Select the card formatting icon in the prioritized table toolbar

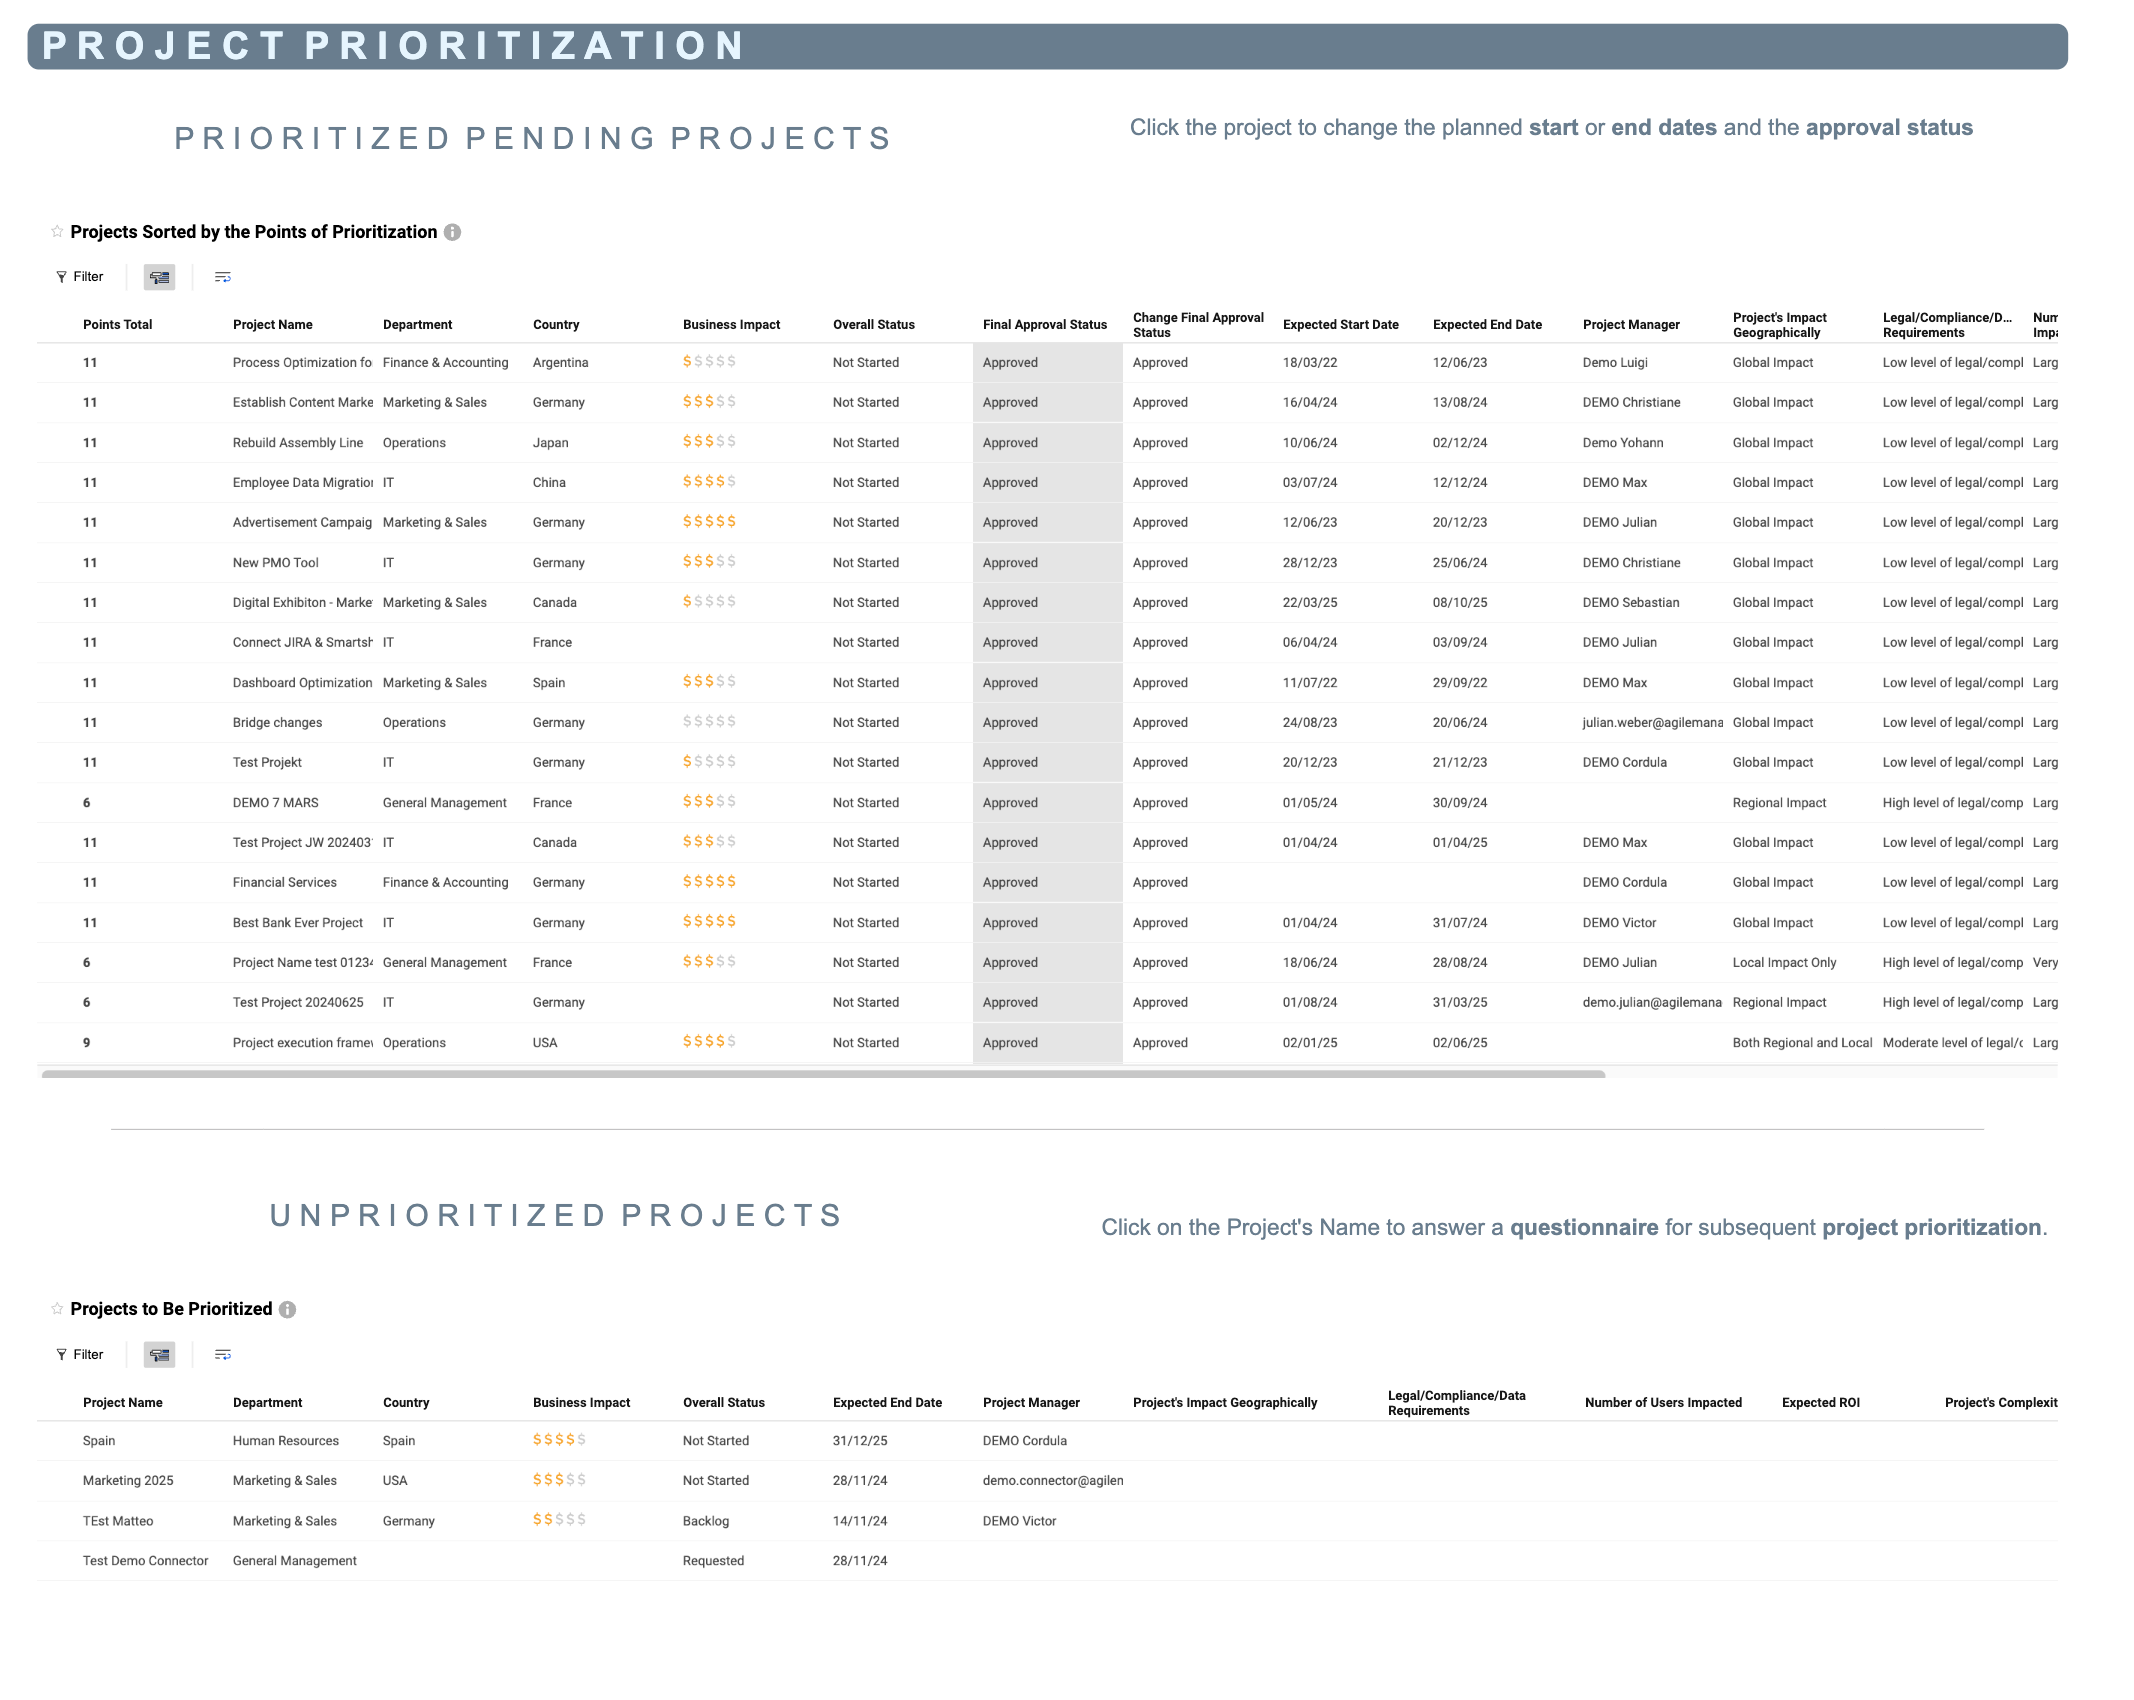point(158,277)
